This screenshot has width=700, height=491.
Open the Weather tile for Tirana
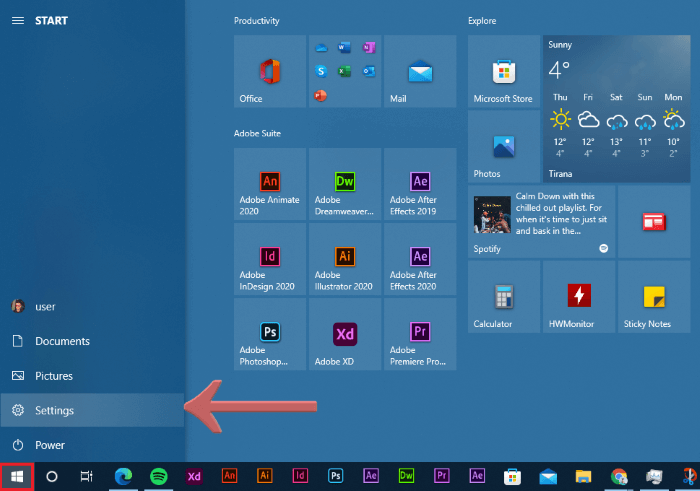(617, 108)
